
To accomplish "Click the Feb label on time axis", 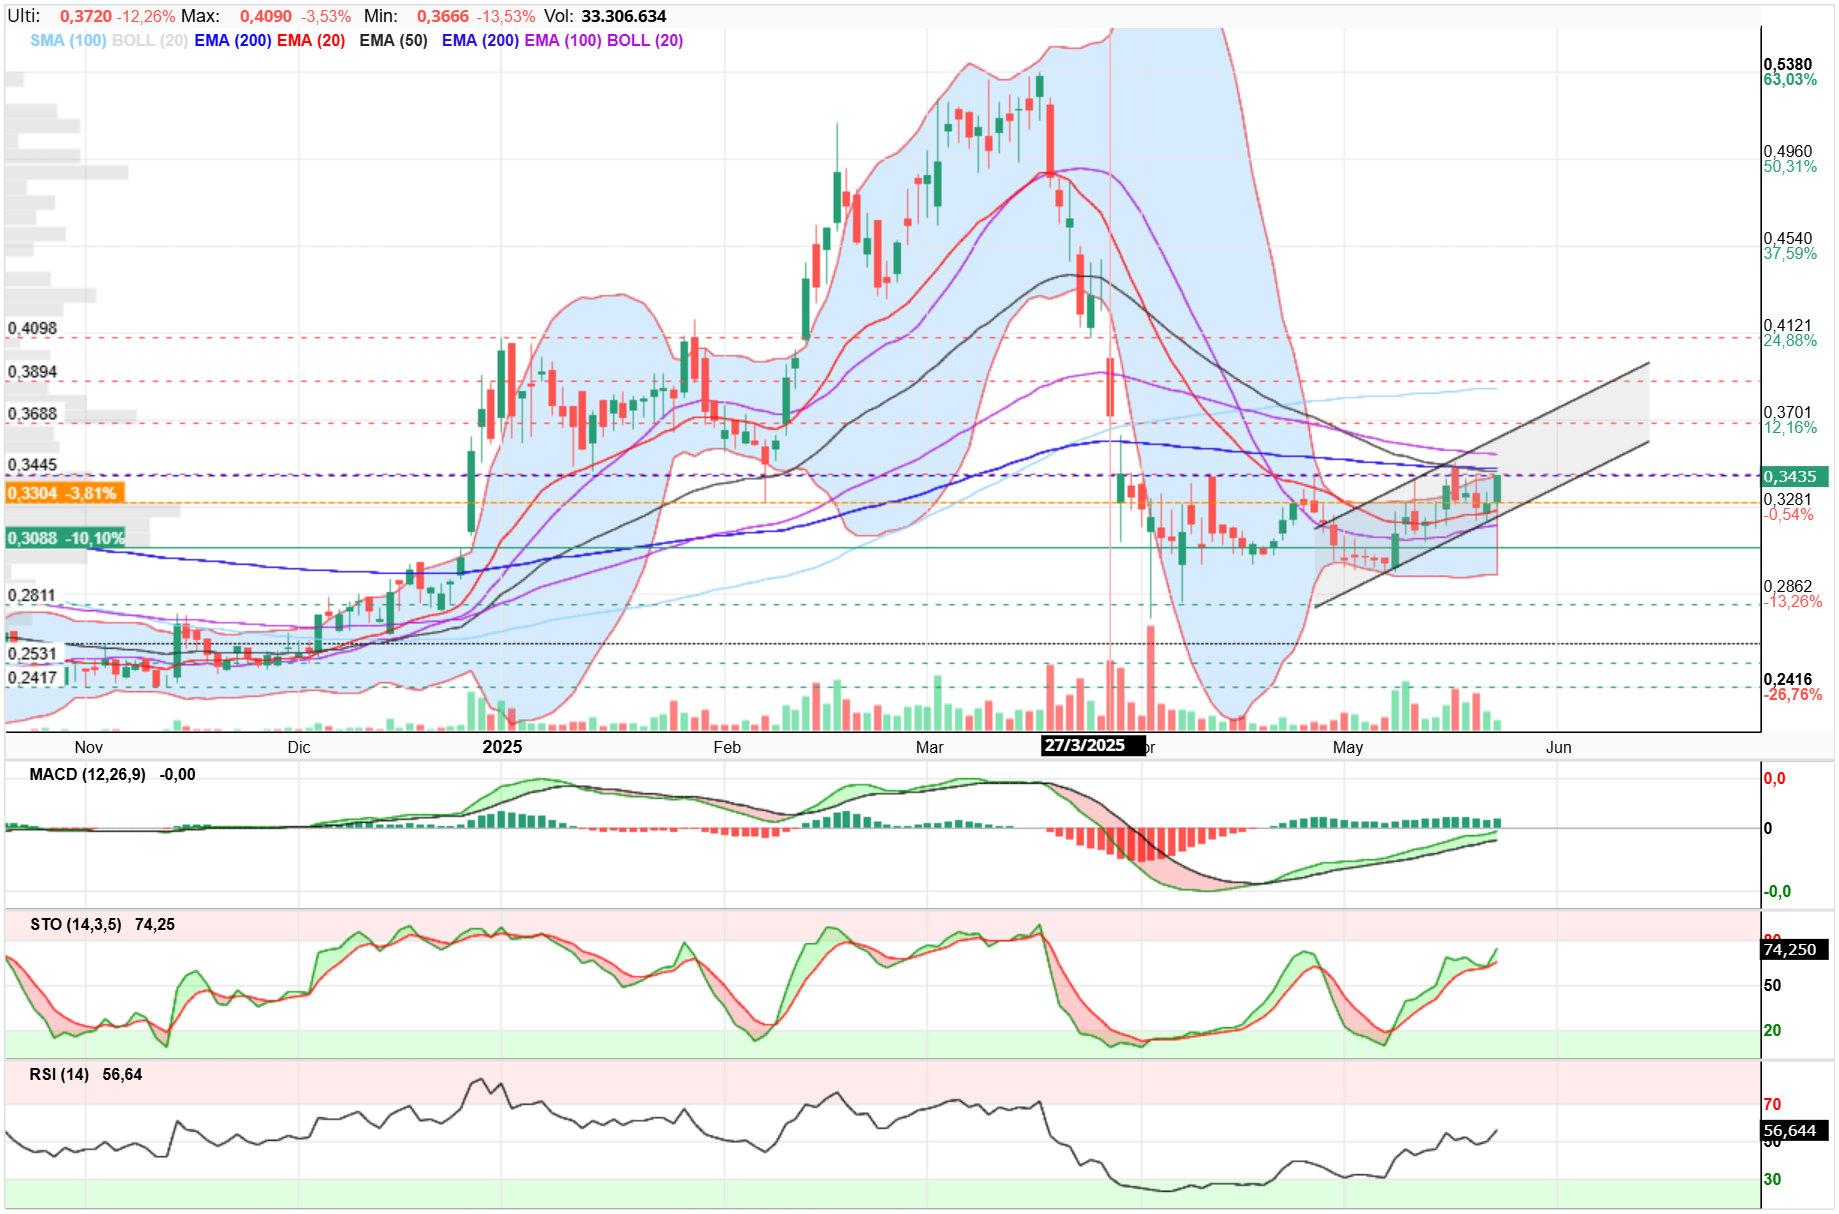I will tap(727, 747).
